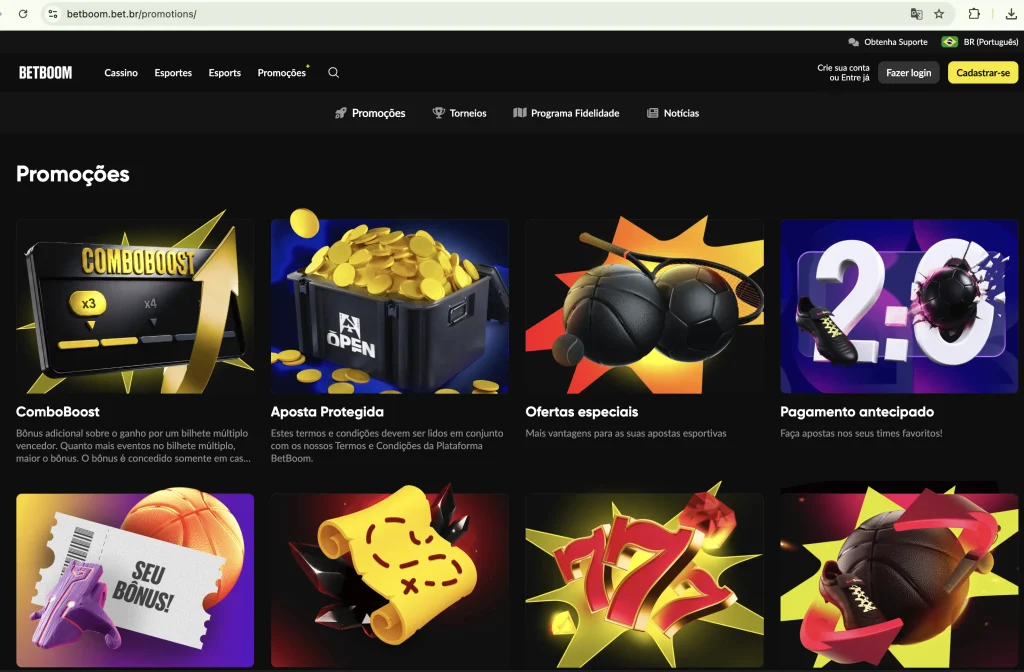Click the Promoções page heading
Image resolution: width=1024 pixels, height=672 pixels.
point(72,174)
